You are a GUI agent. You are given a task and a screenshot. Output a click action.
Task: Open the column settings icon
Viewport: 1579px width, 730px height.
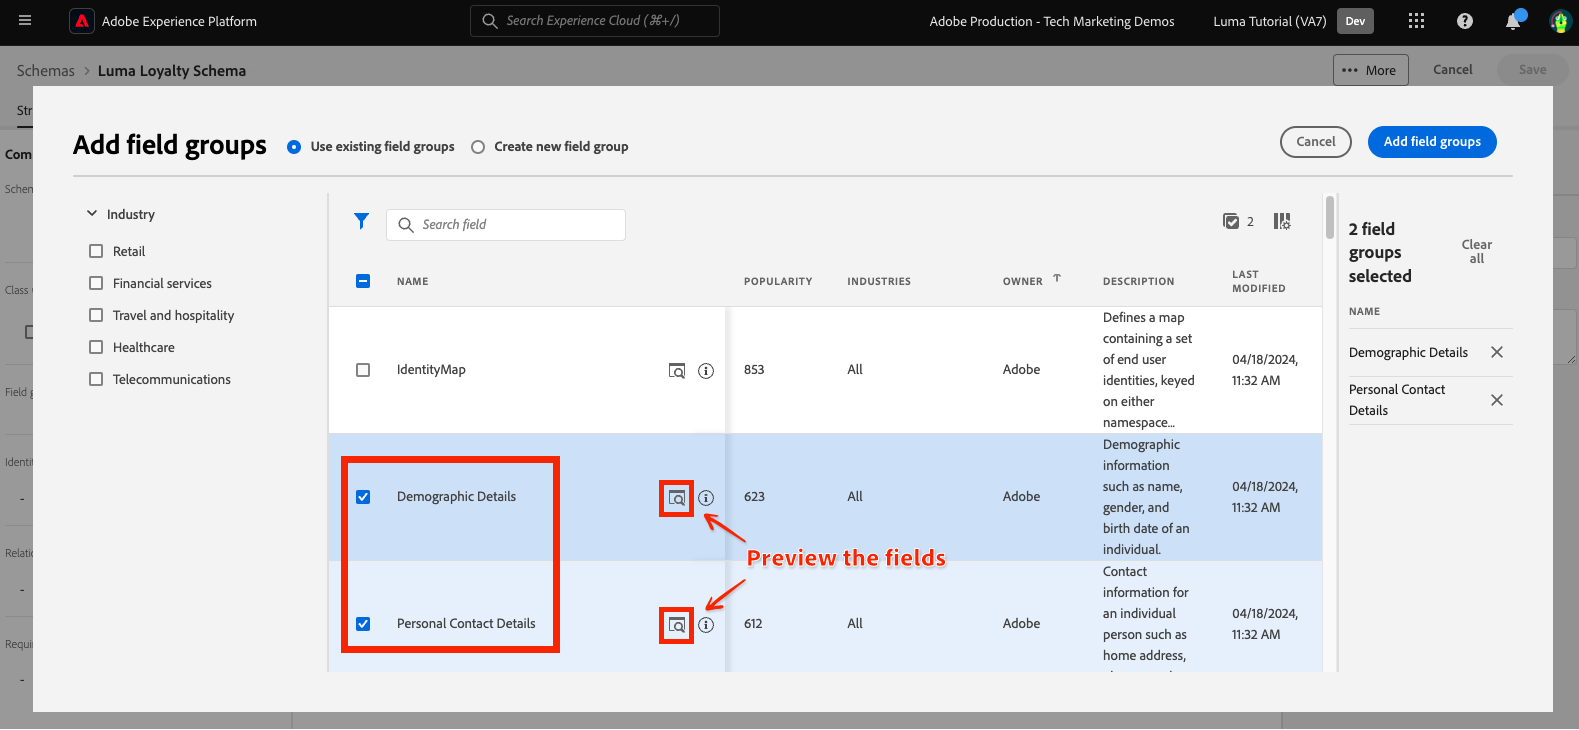click(x=1282, y=221)
